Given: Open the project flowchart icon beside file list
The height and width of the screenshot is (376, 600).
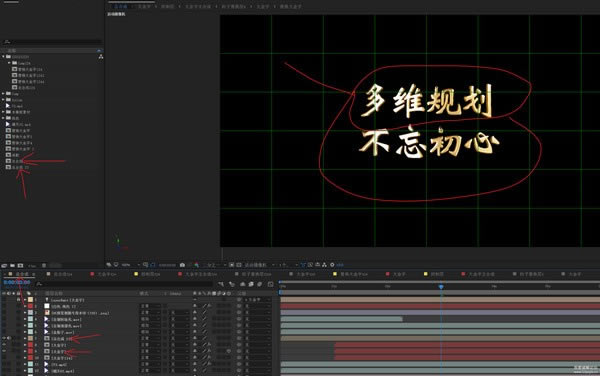Looking at the screenshot, I should (101, 57).
